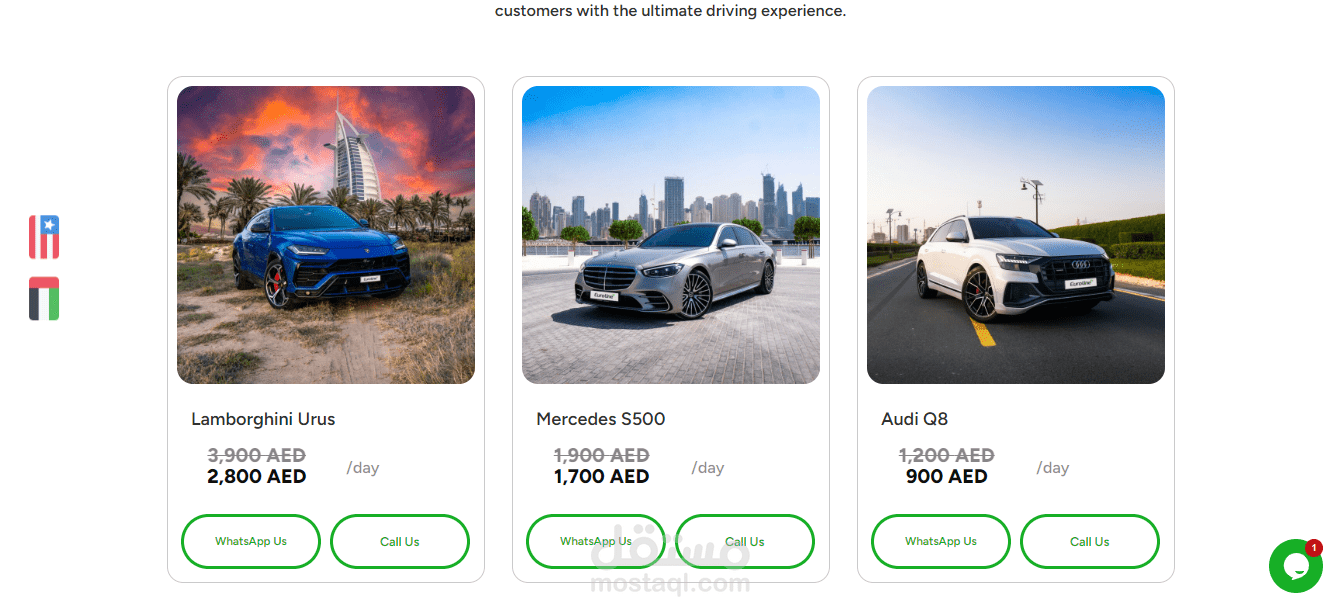The height and width of the screenshot is (609, 1342).
Task: Click the red-striped flag with star icon
Action: pyautogui.click(x=44, y=237)
